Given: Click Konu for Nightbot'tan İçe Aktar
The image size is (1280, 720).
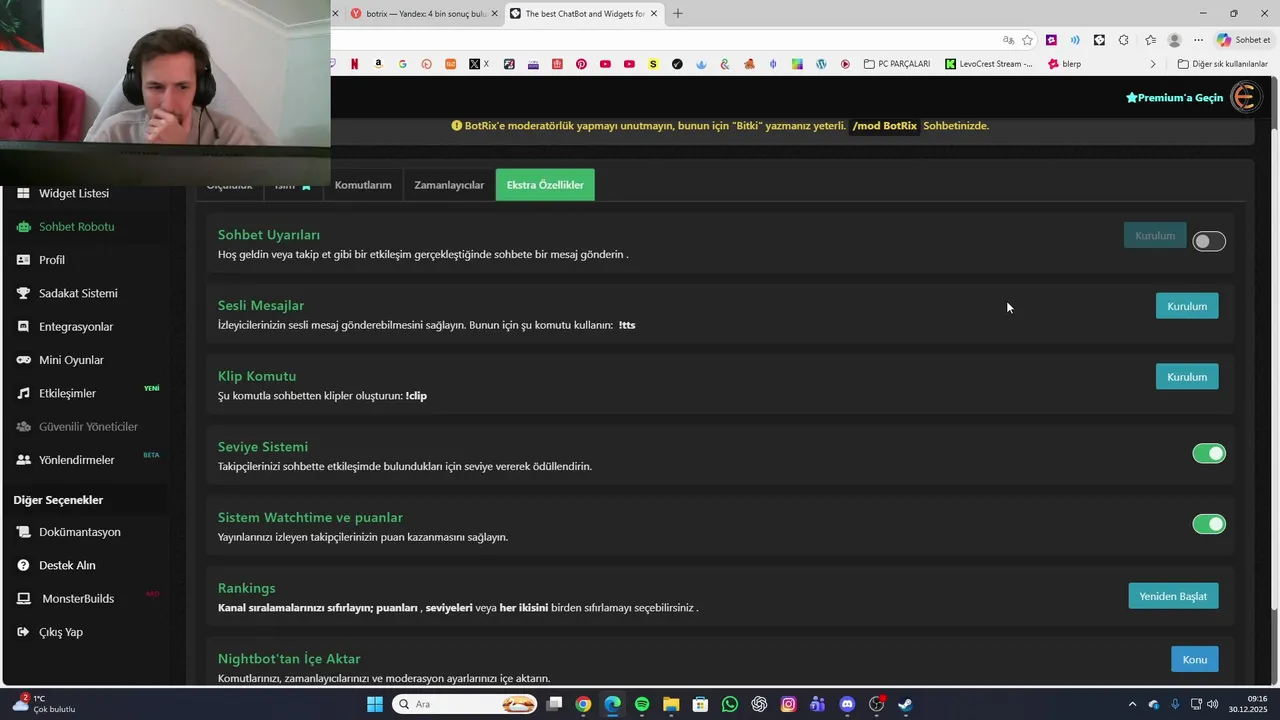Looking at the screenshot, I should click(x=1195, y=659).
